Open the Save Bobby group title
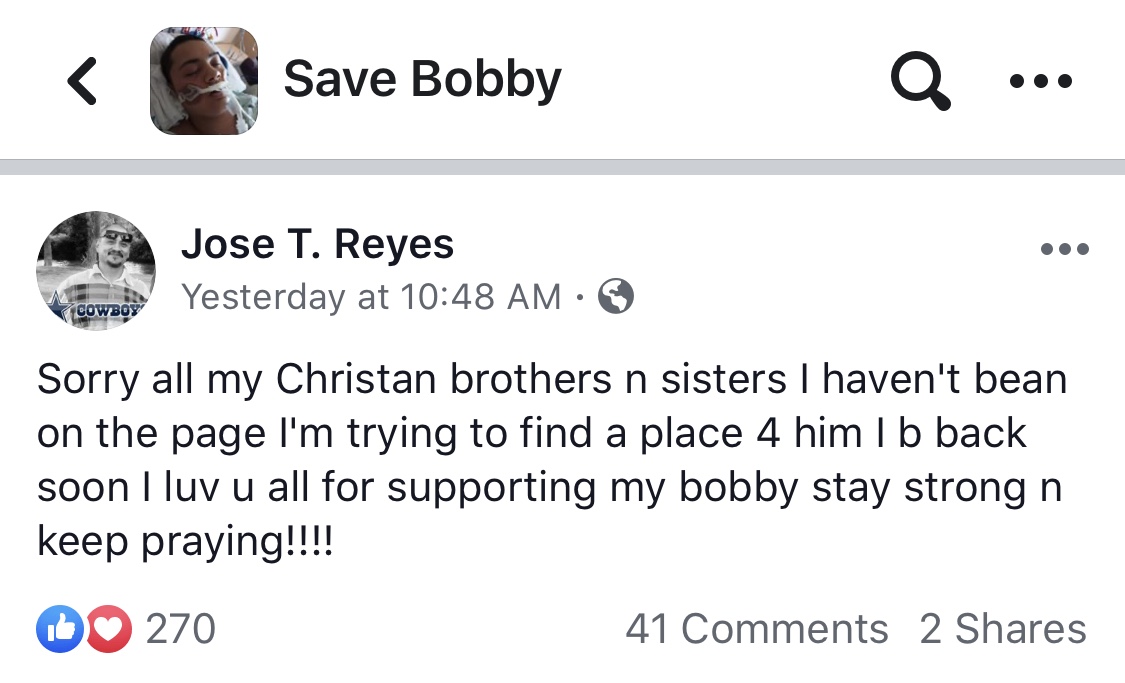This screenshot has height=683, width=1125. (x=423, y=79)
